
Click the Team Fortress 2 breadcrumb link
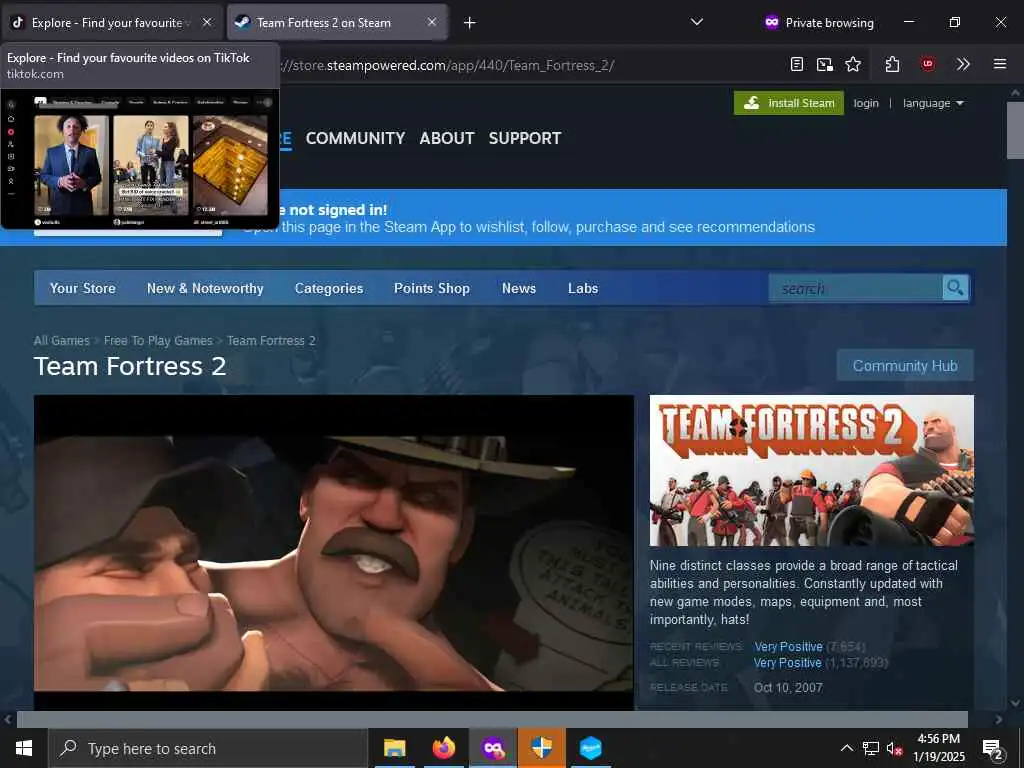tap(271, 340)
